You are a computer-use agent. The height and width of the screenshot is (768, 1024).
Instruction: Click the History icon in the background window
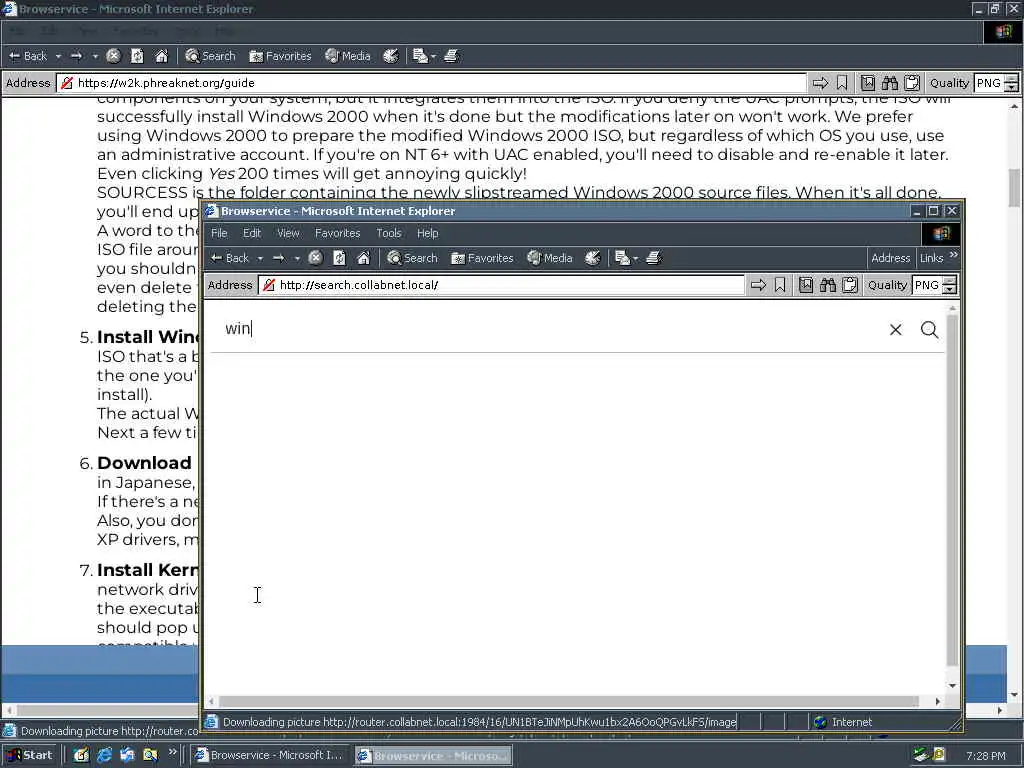(x=391, y=56)
